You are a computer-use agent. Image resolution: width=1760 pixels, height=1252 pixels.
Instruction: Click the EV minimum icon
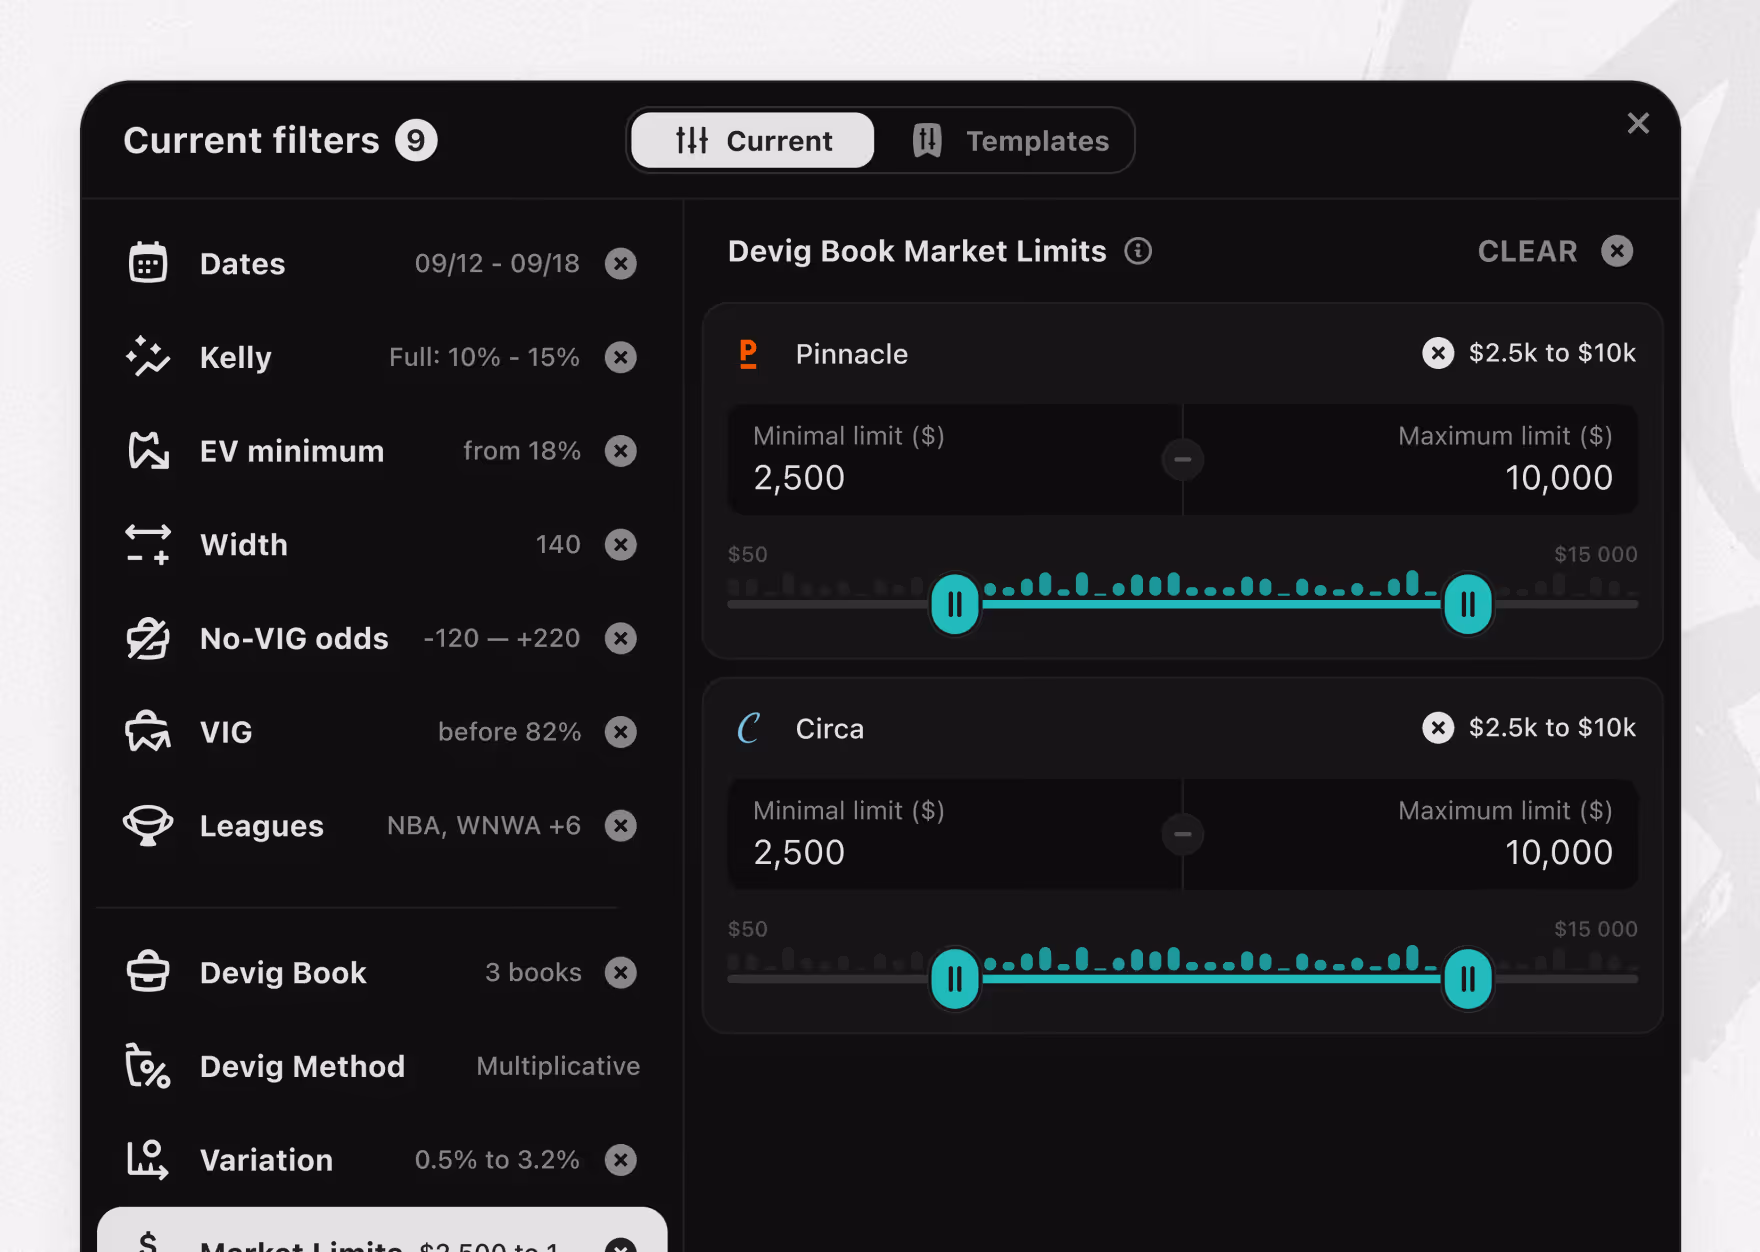[x=148, y=451]
